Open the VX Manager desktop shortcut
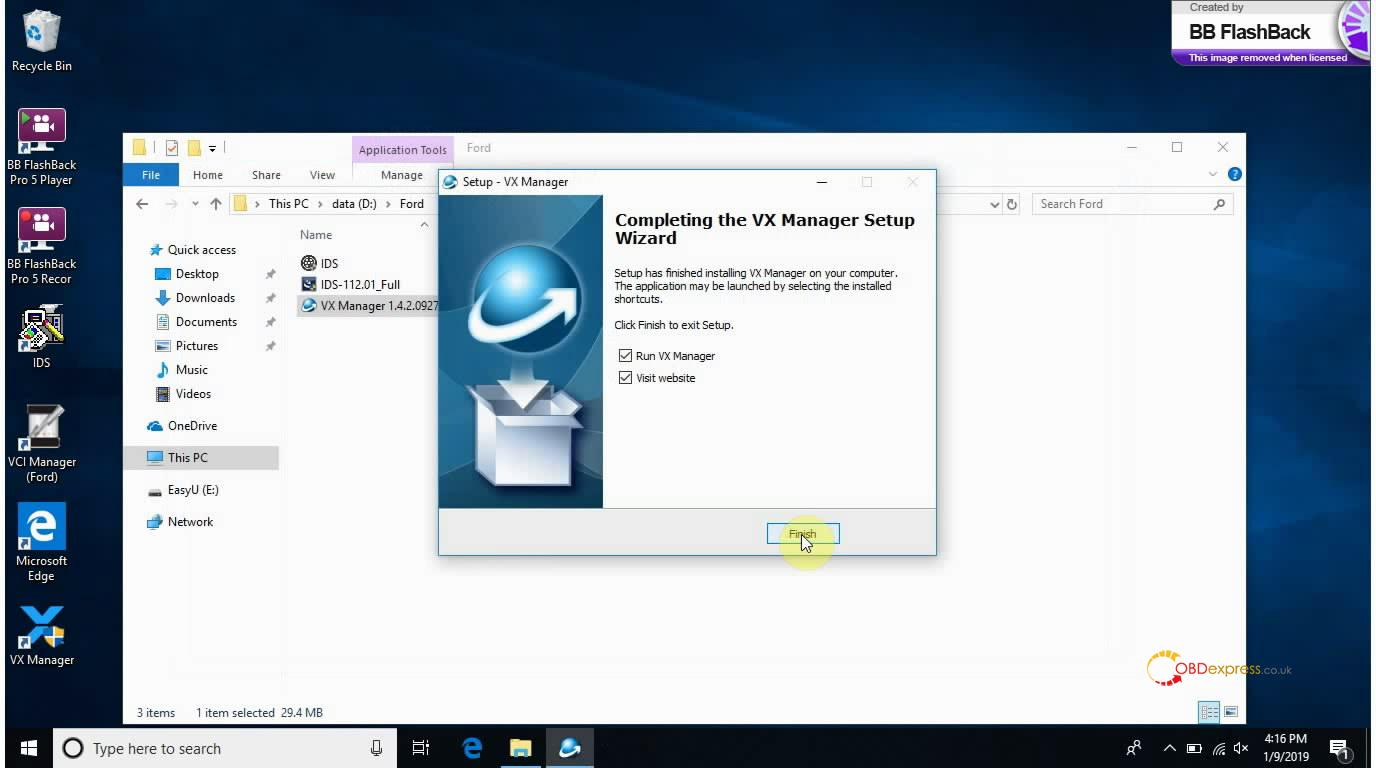This screenshot has height=768, width=1376. (42, 630)
